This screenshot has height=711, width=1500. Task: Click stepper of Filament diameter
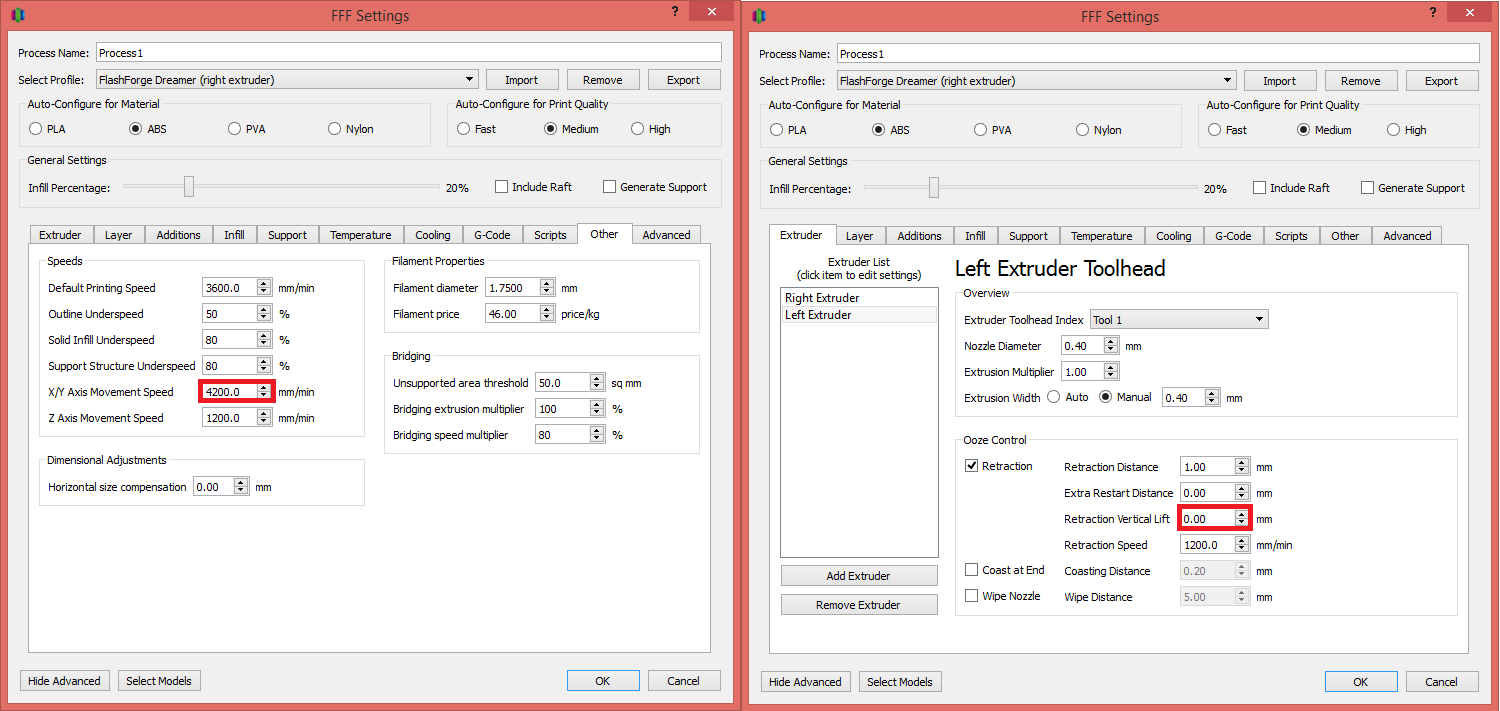click(547, 288)
